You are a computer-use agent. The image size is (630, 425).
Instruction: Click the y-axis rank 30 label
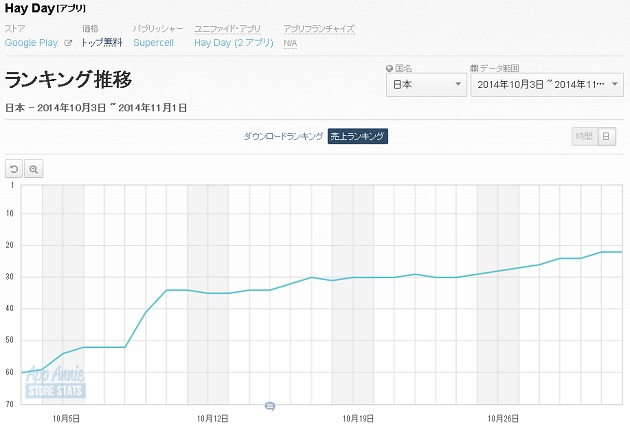click(10, 277)
